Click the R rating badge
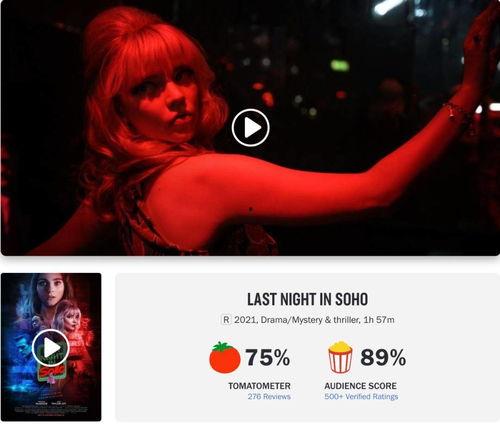This screenshot has height=426, width=500. pos(226,320)
